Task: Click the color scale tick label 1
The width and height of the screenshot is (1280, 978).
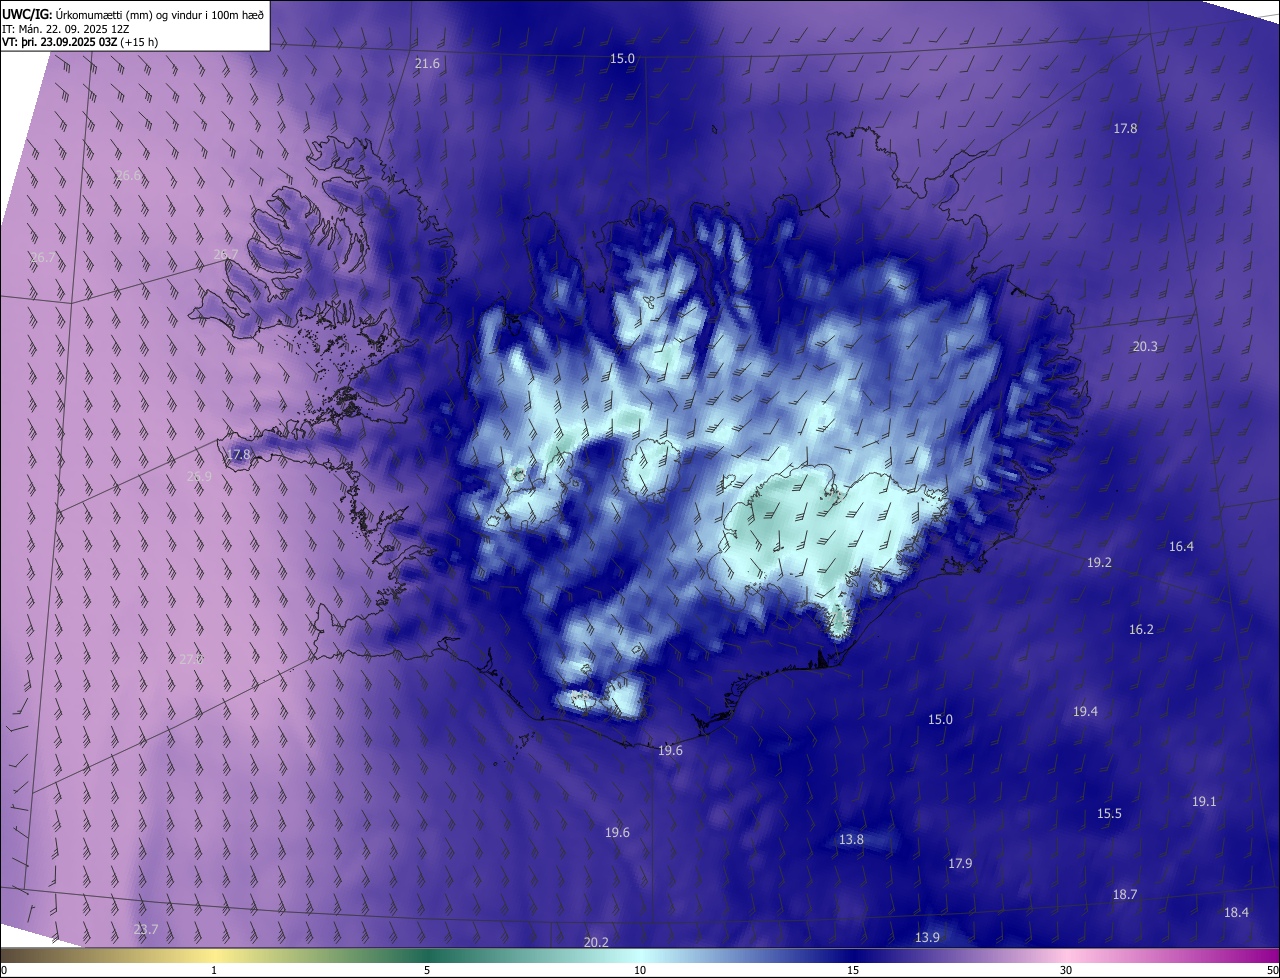Action: (x=215, y=970)
